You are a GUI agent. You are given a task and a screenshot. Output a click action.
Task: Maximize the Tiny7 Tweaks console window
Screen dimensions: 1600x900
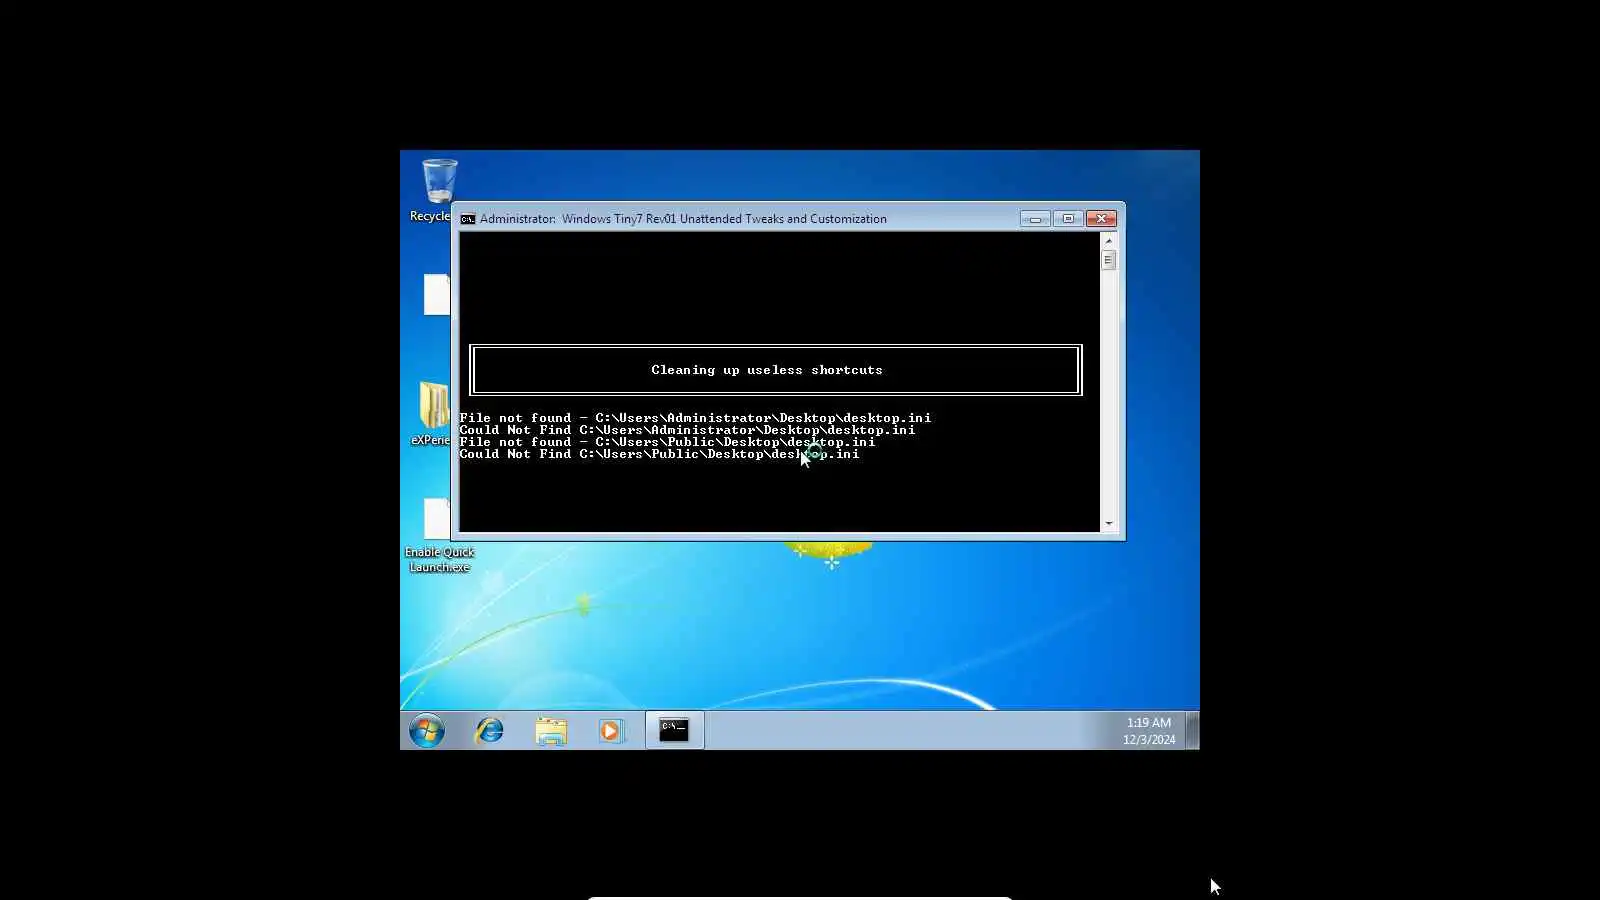tap(1068, 219)
